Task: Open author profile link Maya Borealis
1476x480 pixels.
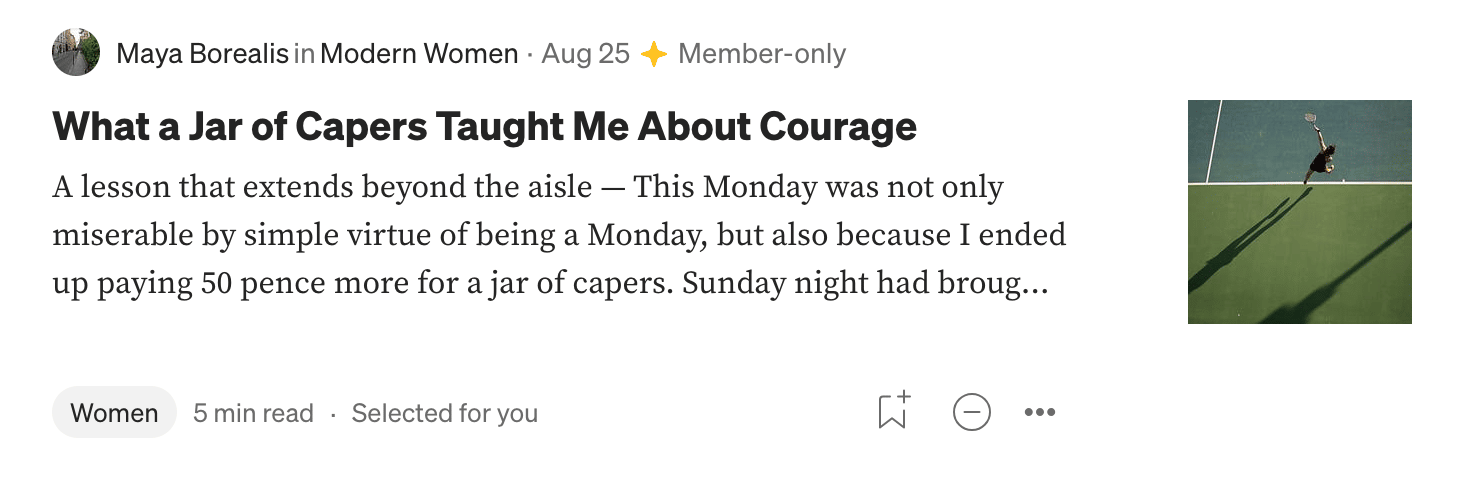Action: (202, 54)
